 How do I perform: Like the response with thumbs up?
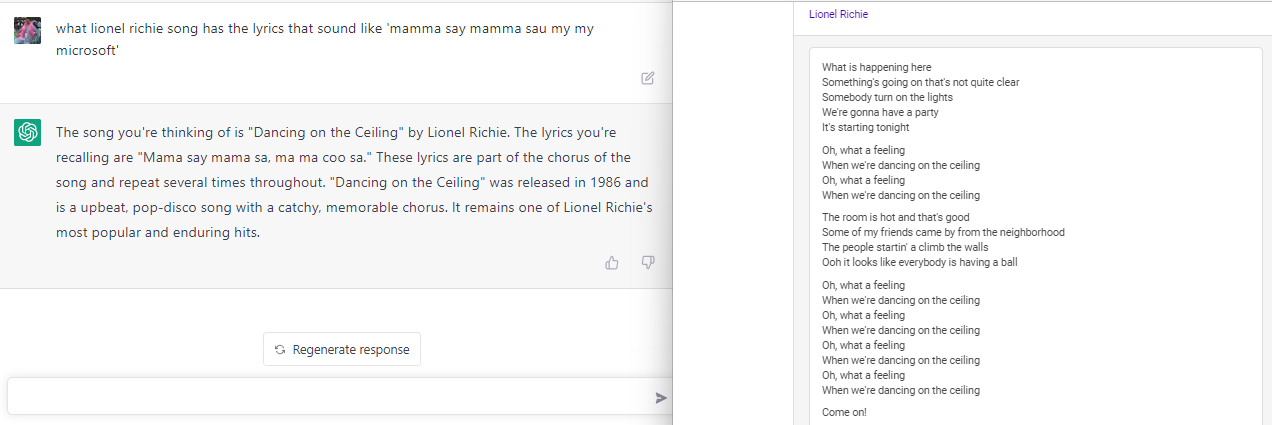click(x=612, y=263)
